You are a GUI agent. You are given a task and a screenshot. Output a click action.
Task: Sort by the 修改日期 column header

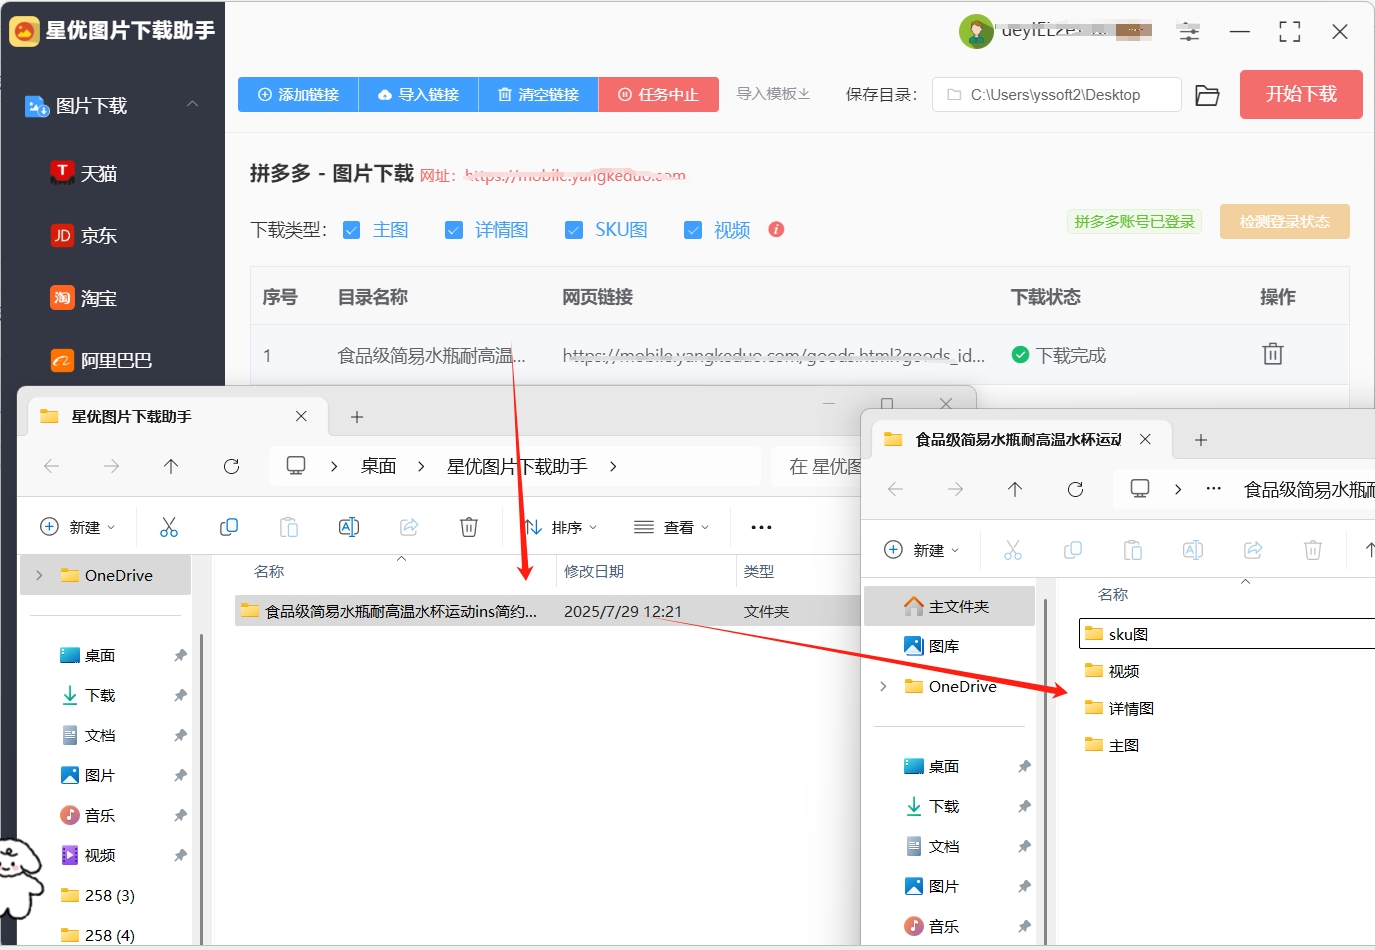coord(594,571)
